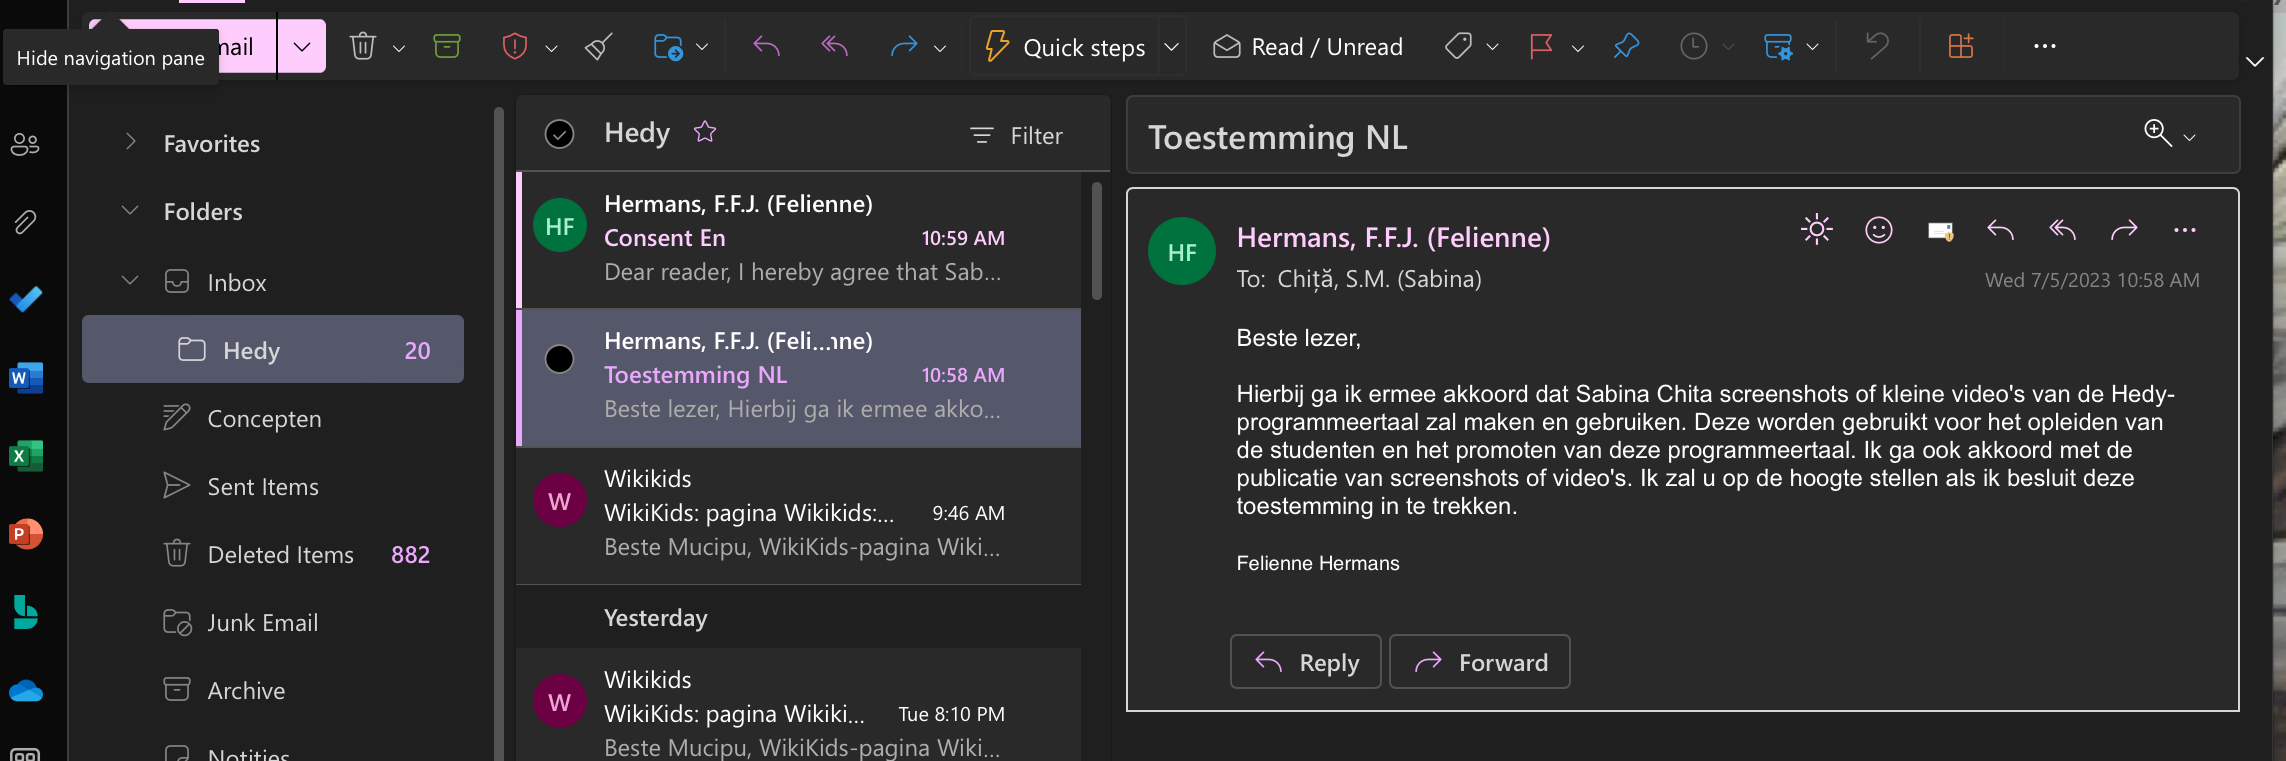Expand the Quick steps dropdown arrow
The height and width of the screenshot is (761, 2286).
pyautogui.click(x=1172, y=47)
